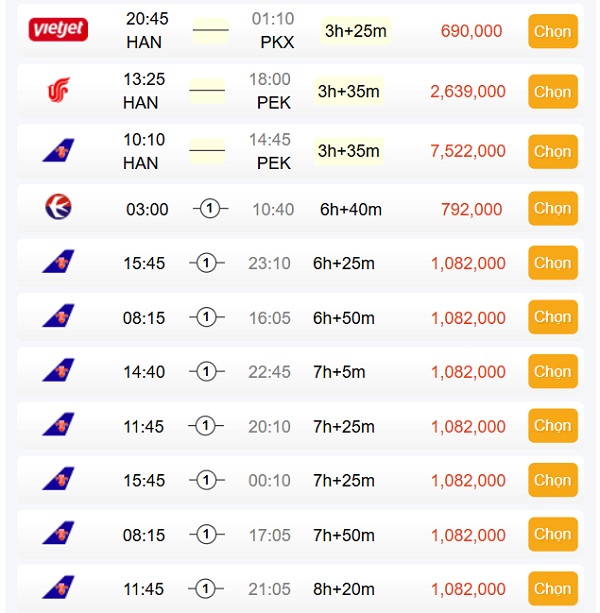Click the China Eastern logo on 03:00 flight
The image size is (600, 613).
click(x=58, y=206)
